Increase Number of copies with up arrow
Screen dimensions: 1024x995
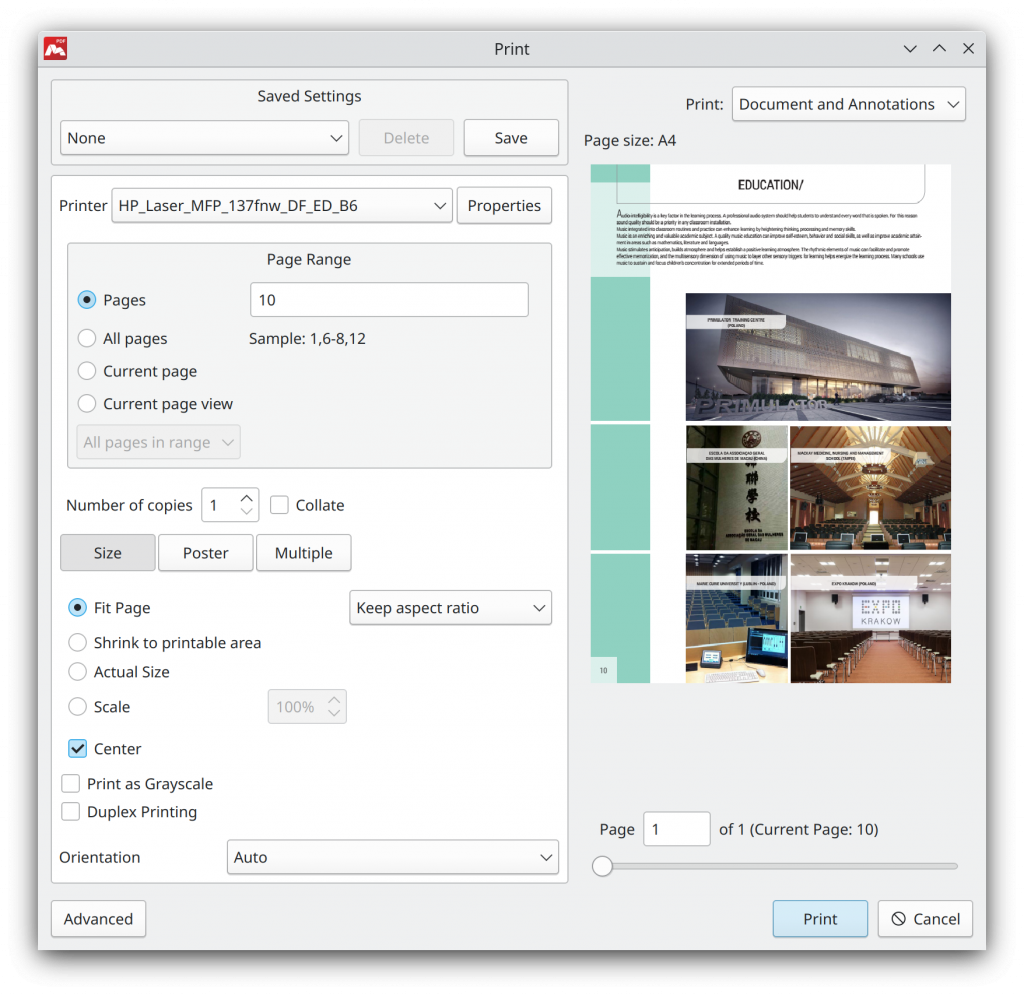tap(245, 497)
